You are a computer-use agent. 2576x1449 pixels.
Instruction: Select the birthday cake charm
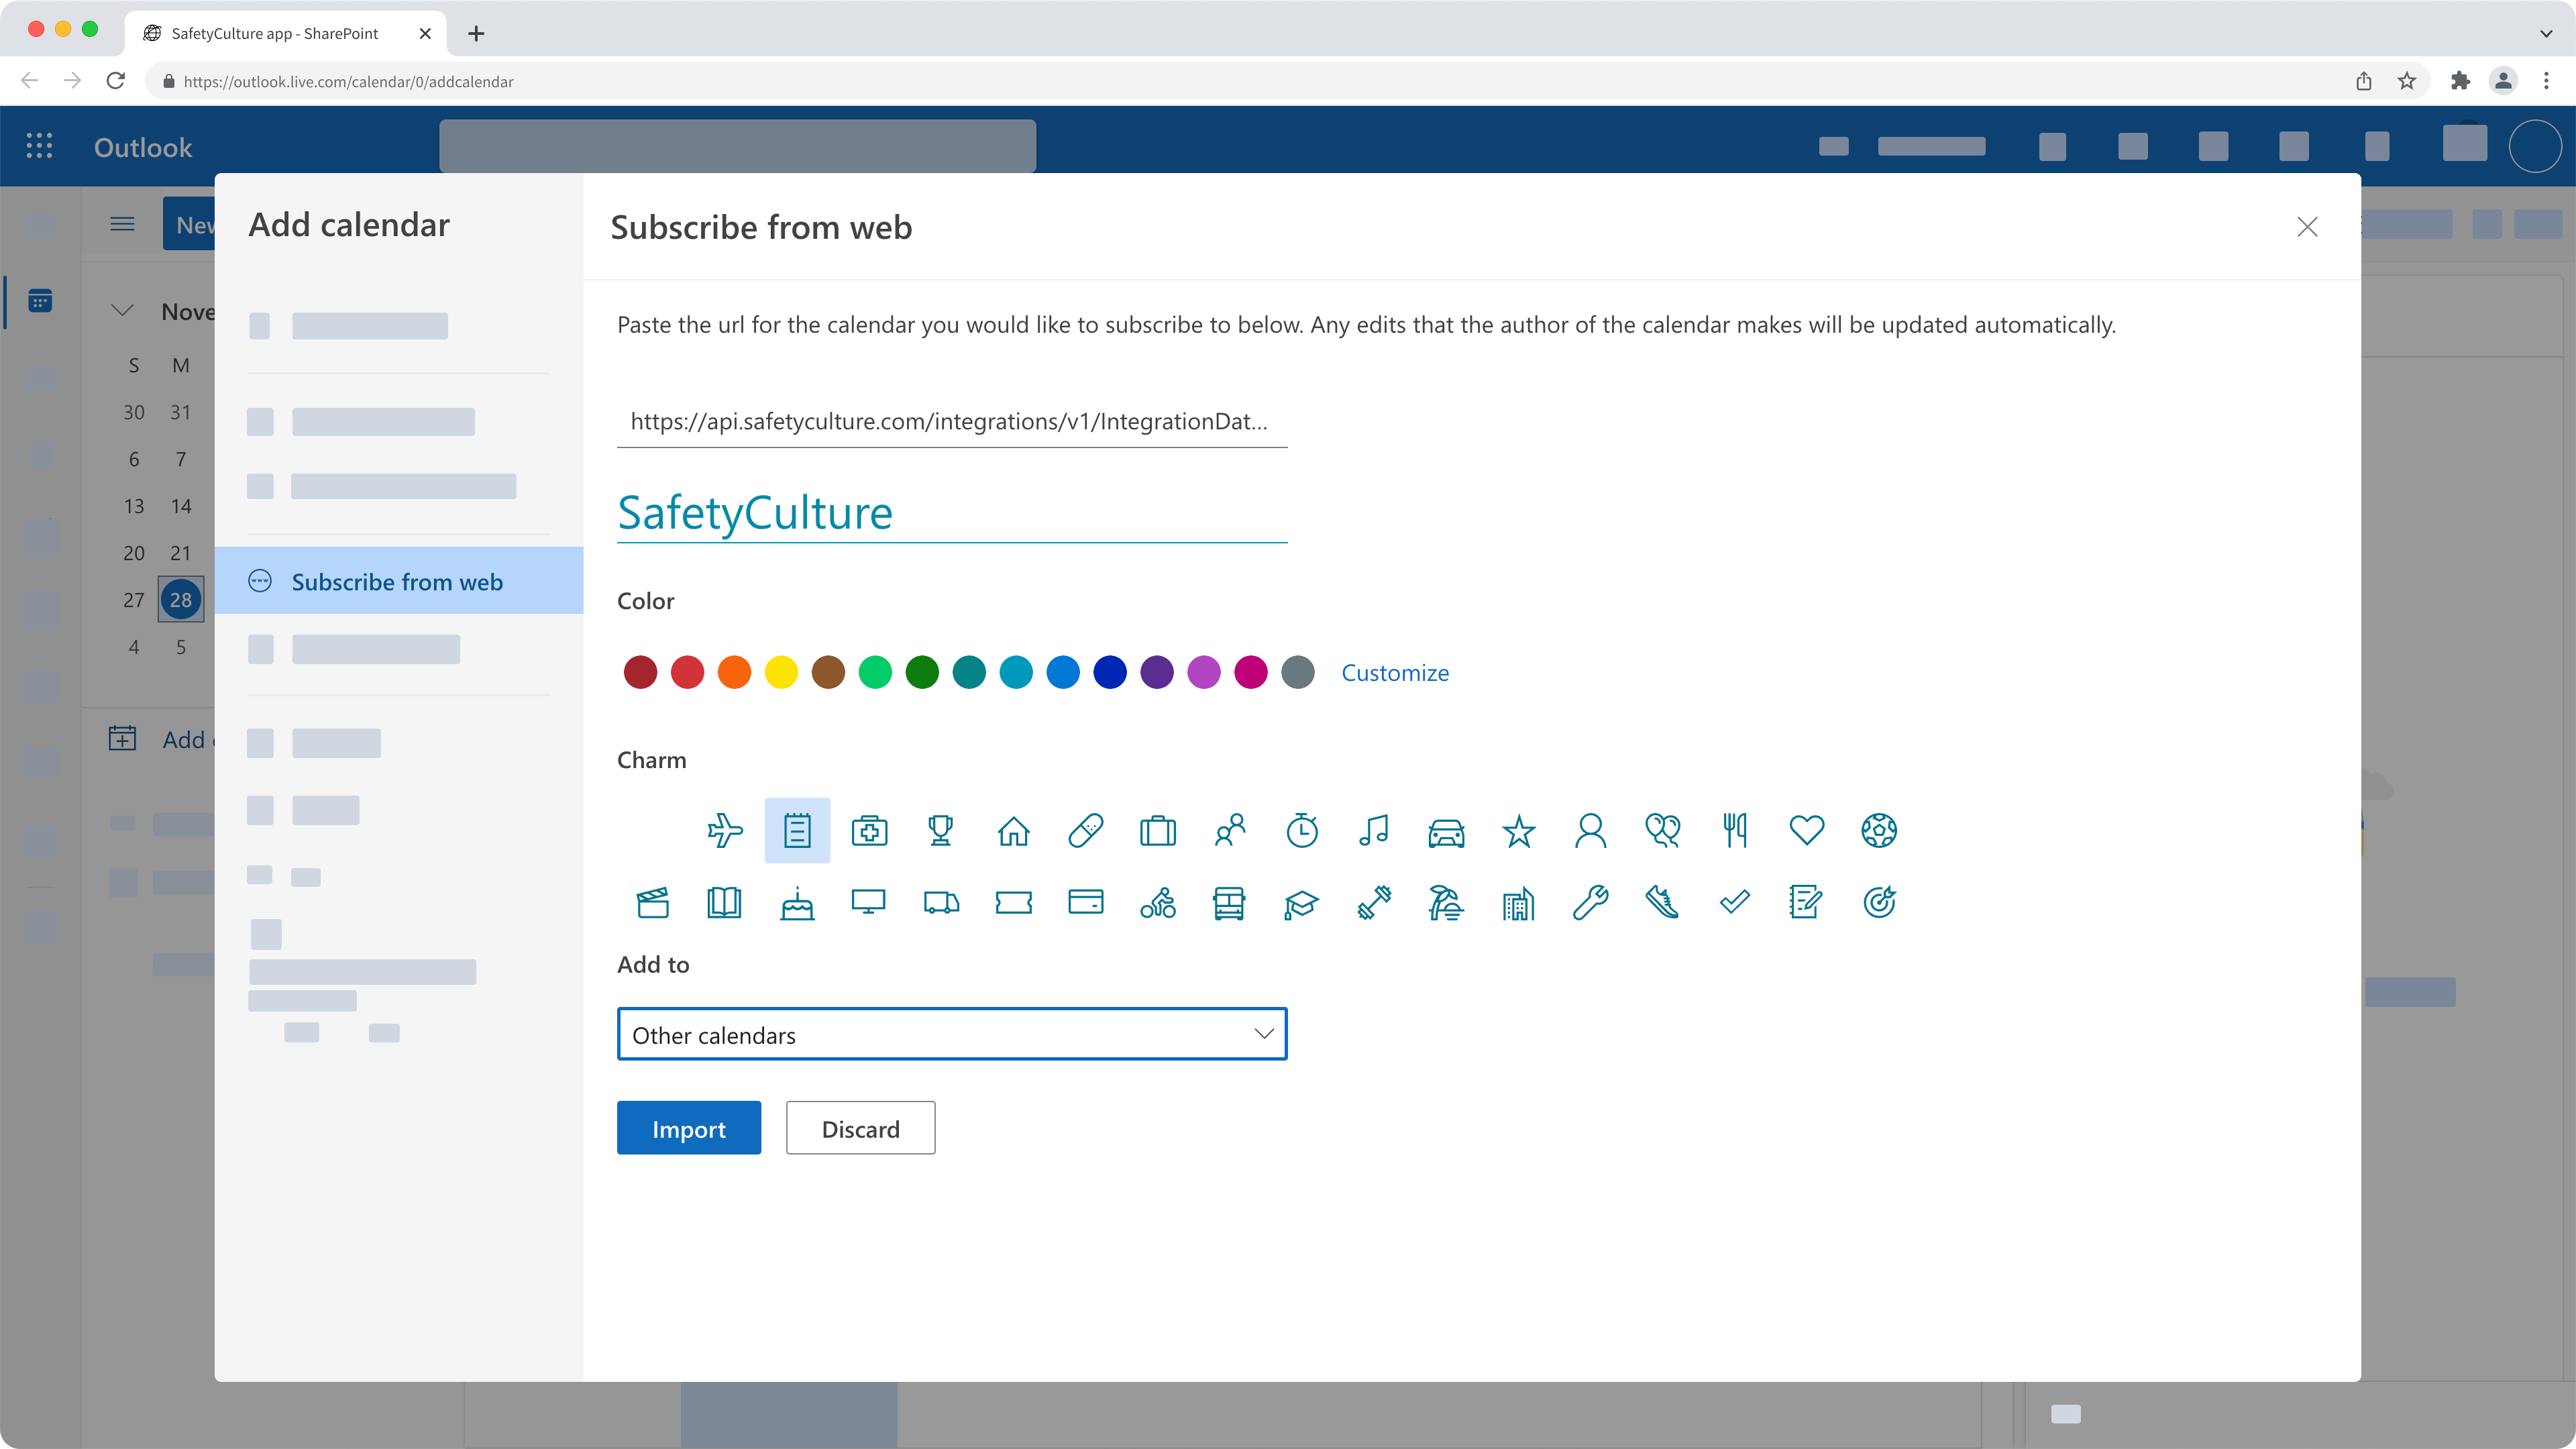point(797,902)
